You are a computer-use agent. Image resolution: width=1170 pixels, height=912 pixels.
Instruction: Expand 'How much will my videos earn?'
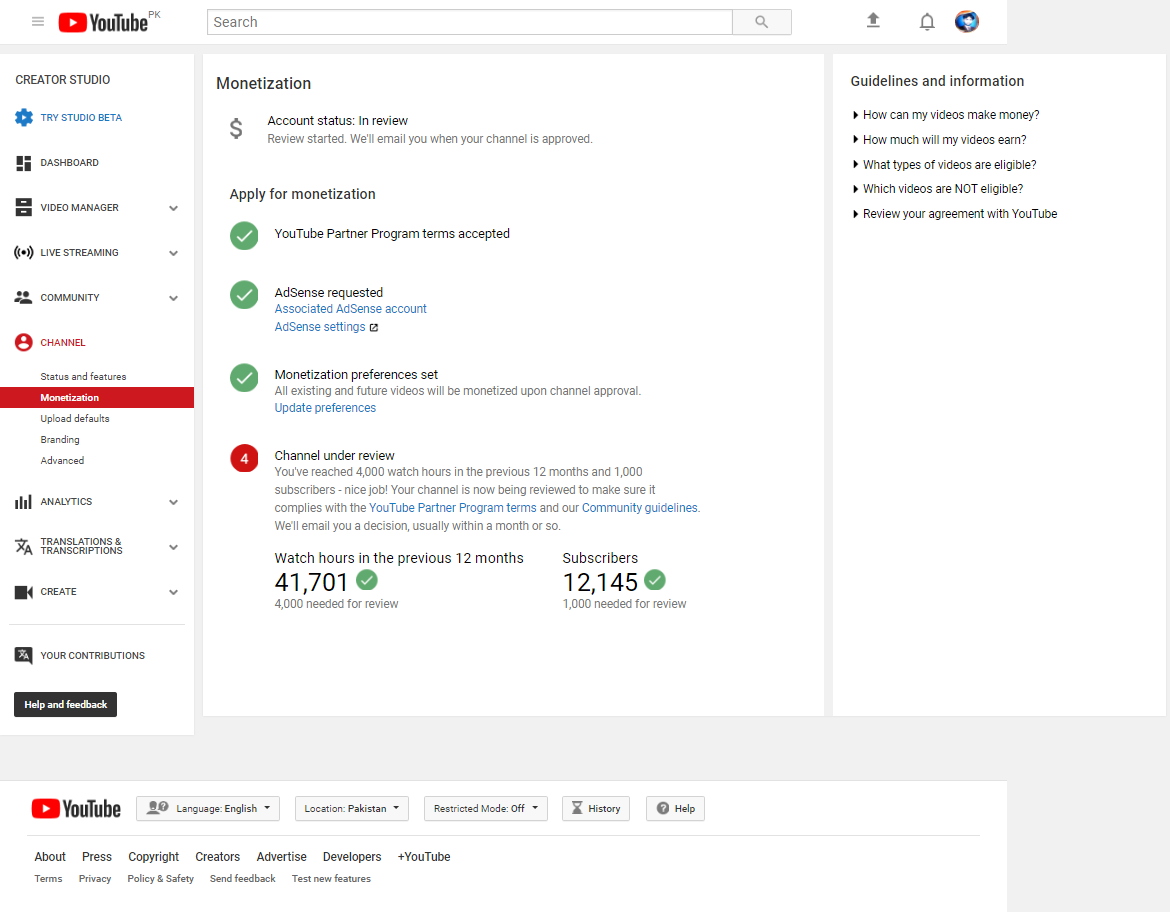[x=939, y=140]
